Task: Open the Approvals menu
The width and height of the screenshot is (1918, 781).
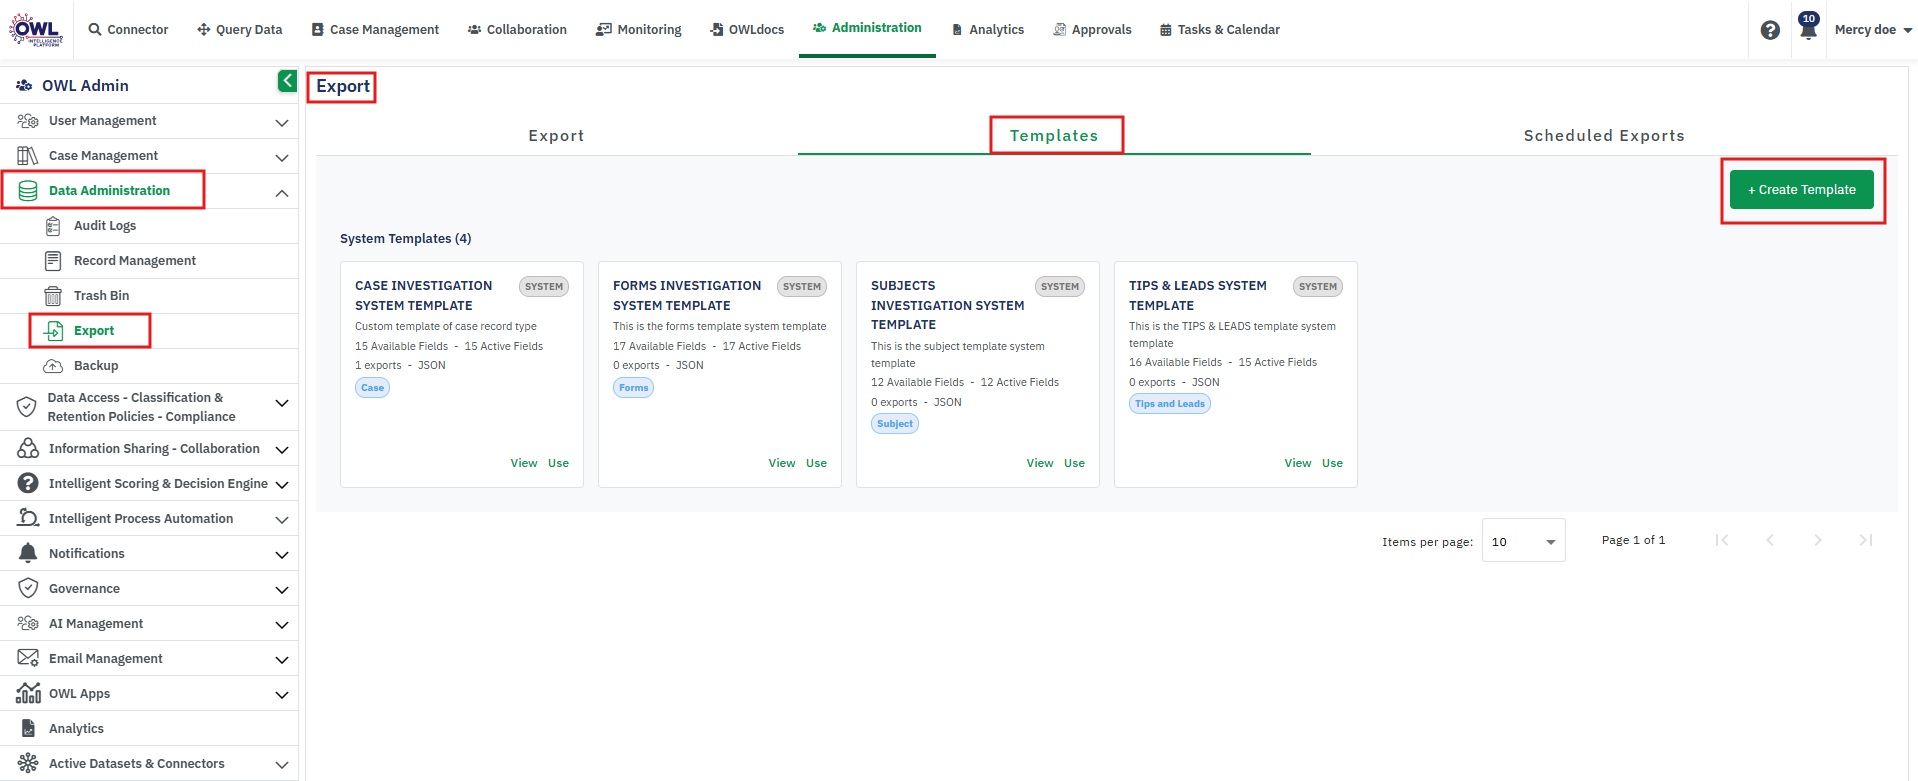Action: coord(1092,30)
